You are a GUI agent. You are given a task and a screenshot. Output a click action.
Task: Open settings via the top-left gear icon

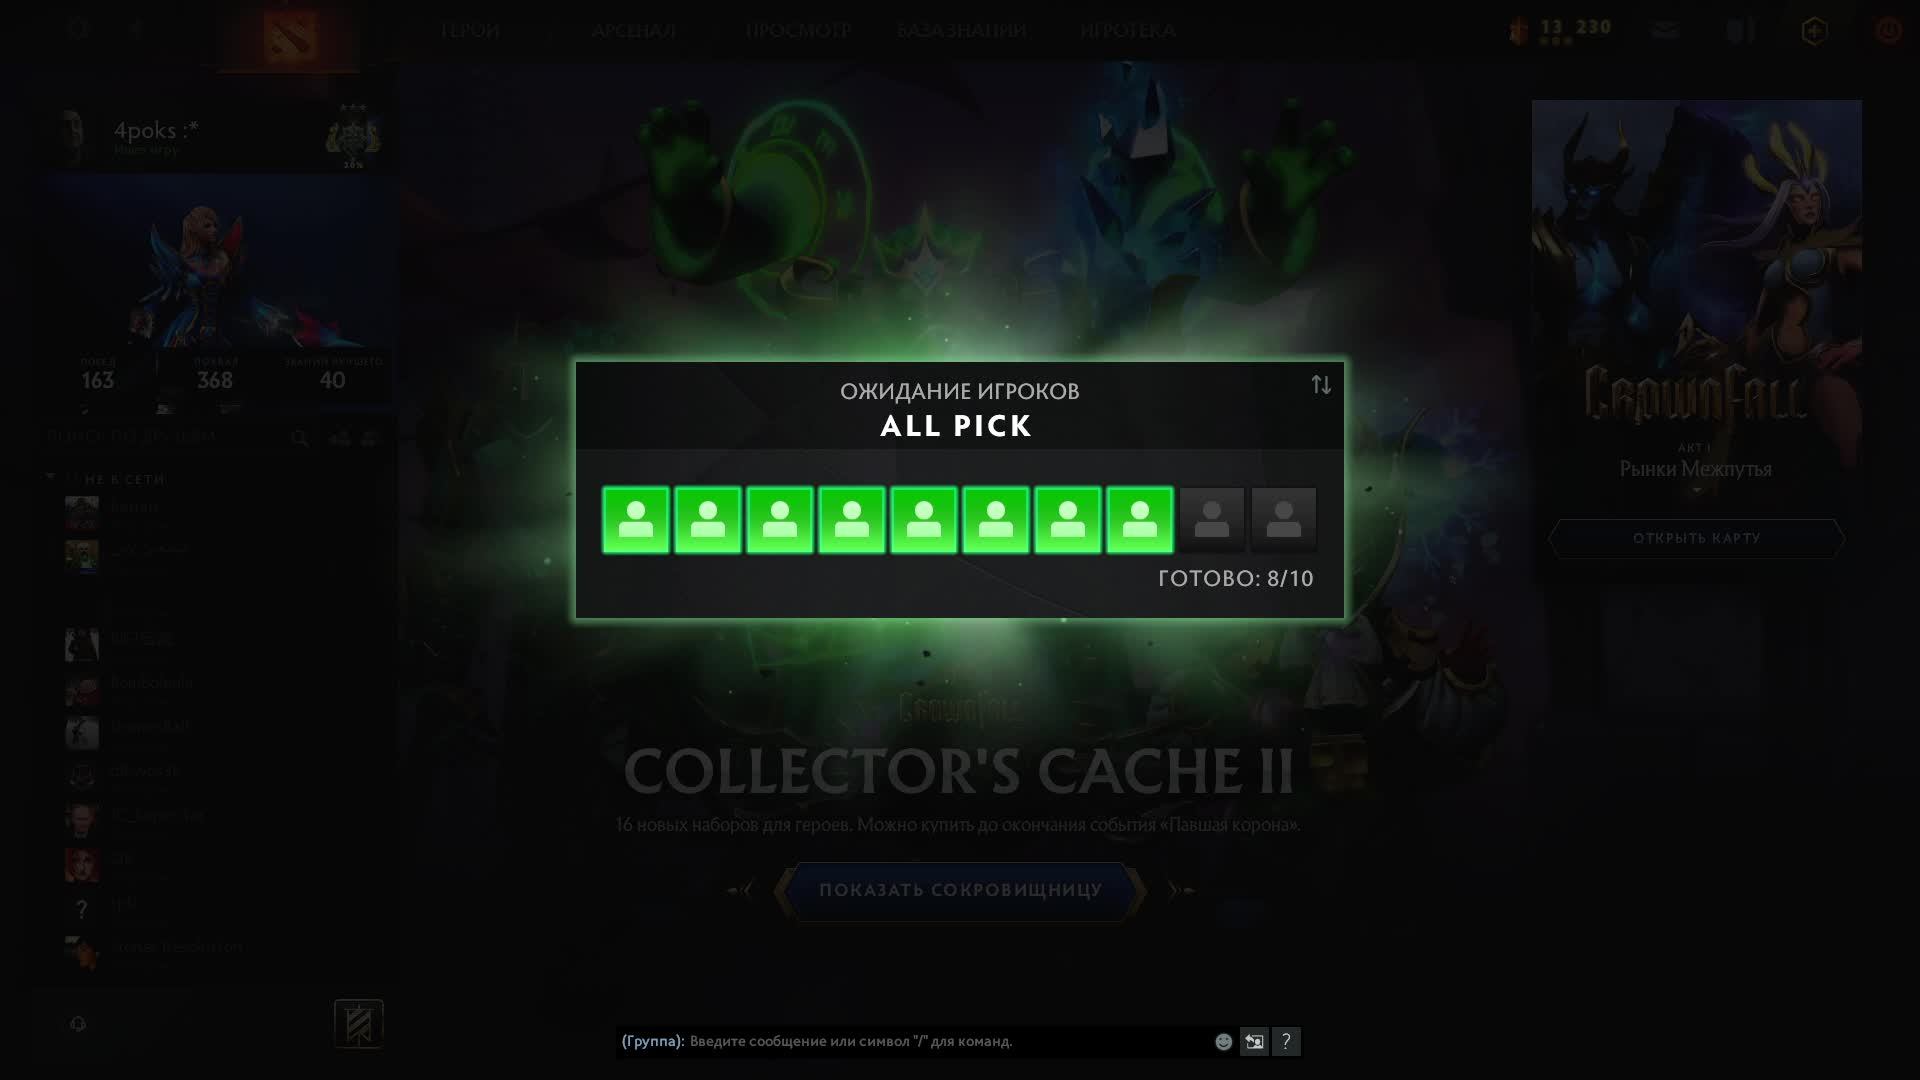pyautogui.click(x=78, y=29)
